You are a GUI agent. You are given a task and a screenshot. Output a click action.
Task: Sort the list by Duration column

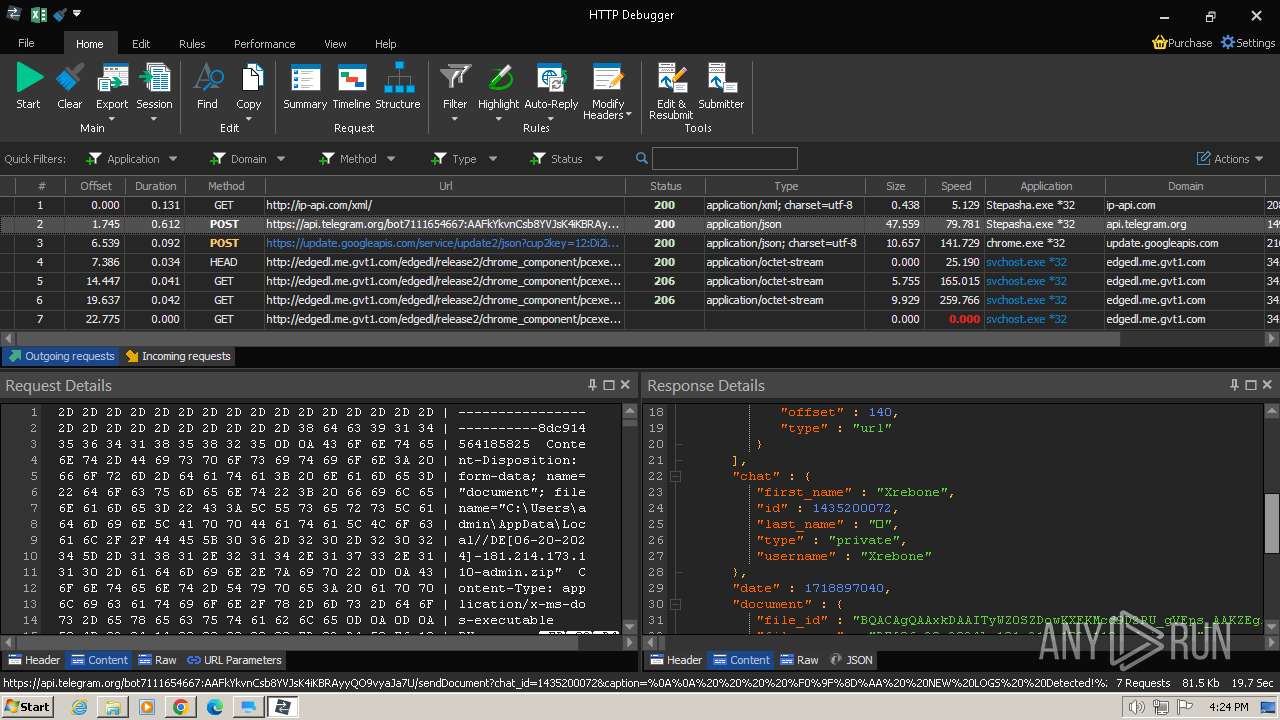tap(156, 186)
